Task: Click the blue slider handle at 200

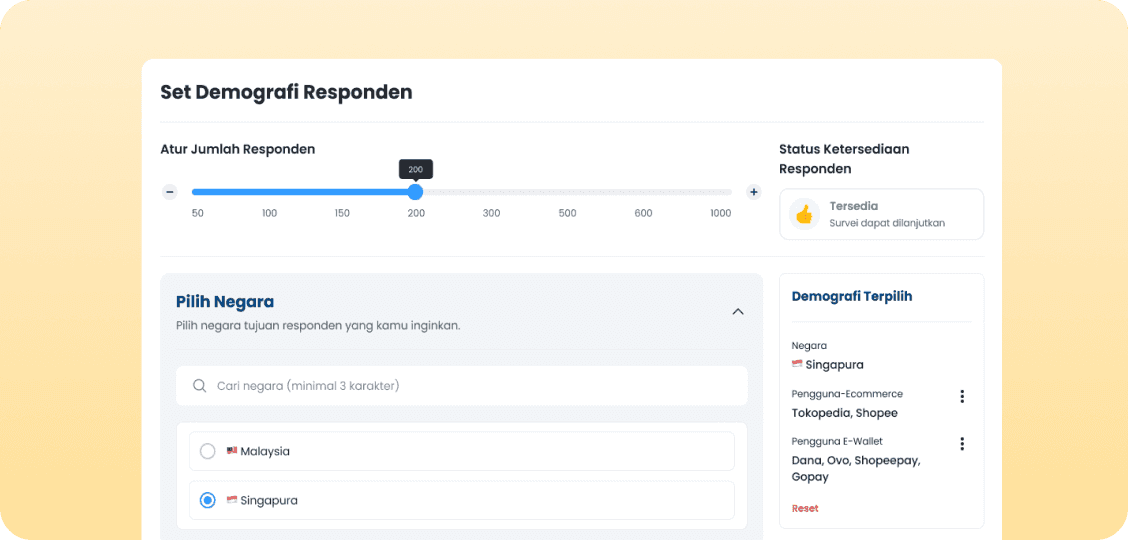Action: (415, 192)
